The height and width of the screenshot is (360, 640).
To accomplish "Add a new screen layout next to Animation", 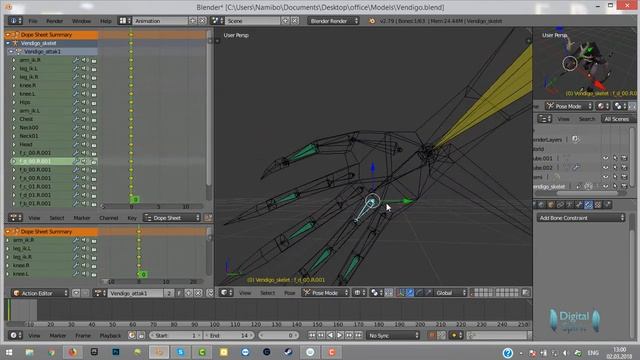I will pyautogui.click(x=193, y=20).
